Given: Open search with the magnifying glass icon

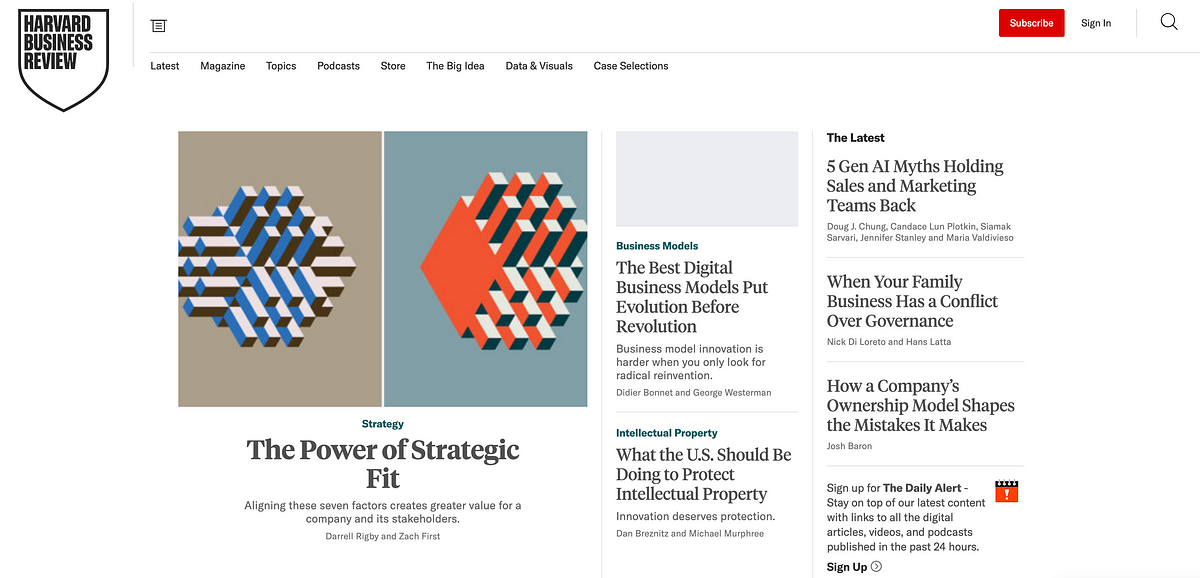Looking at the screenshot, I should [1168, 22].
